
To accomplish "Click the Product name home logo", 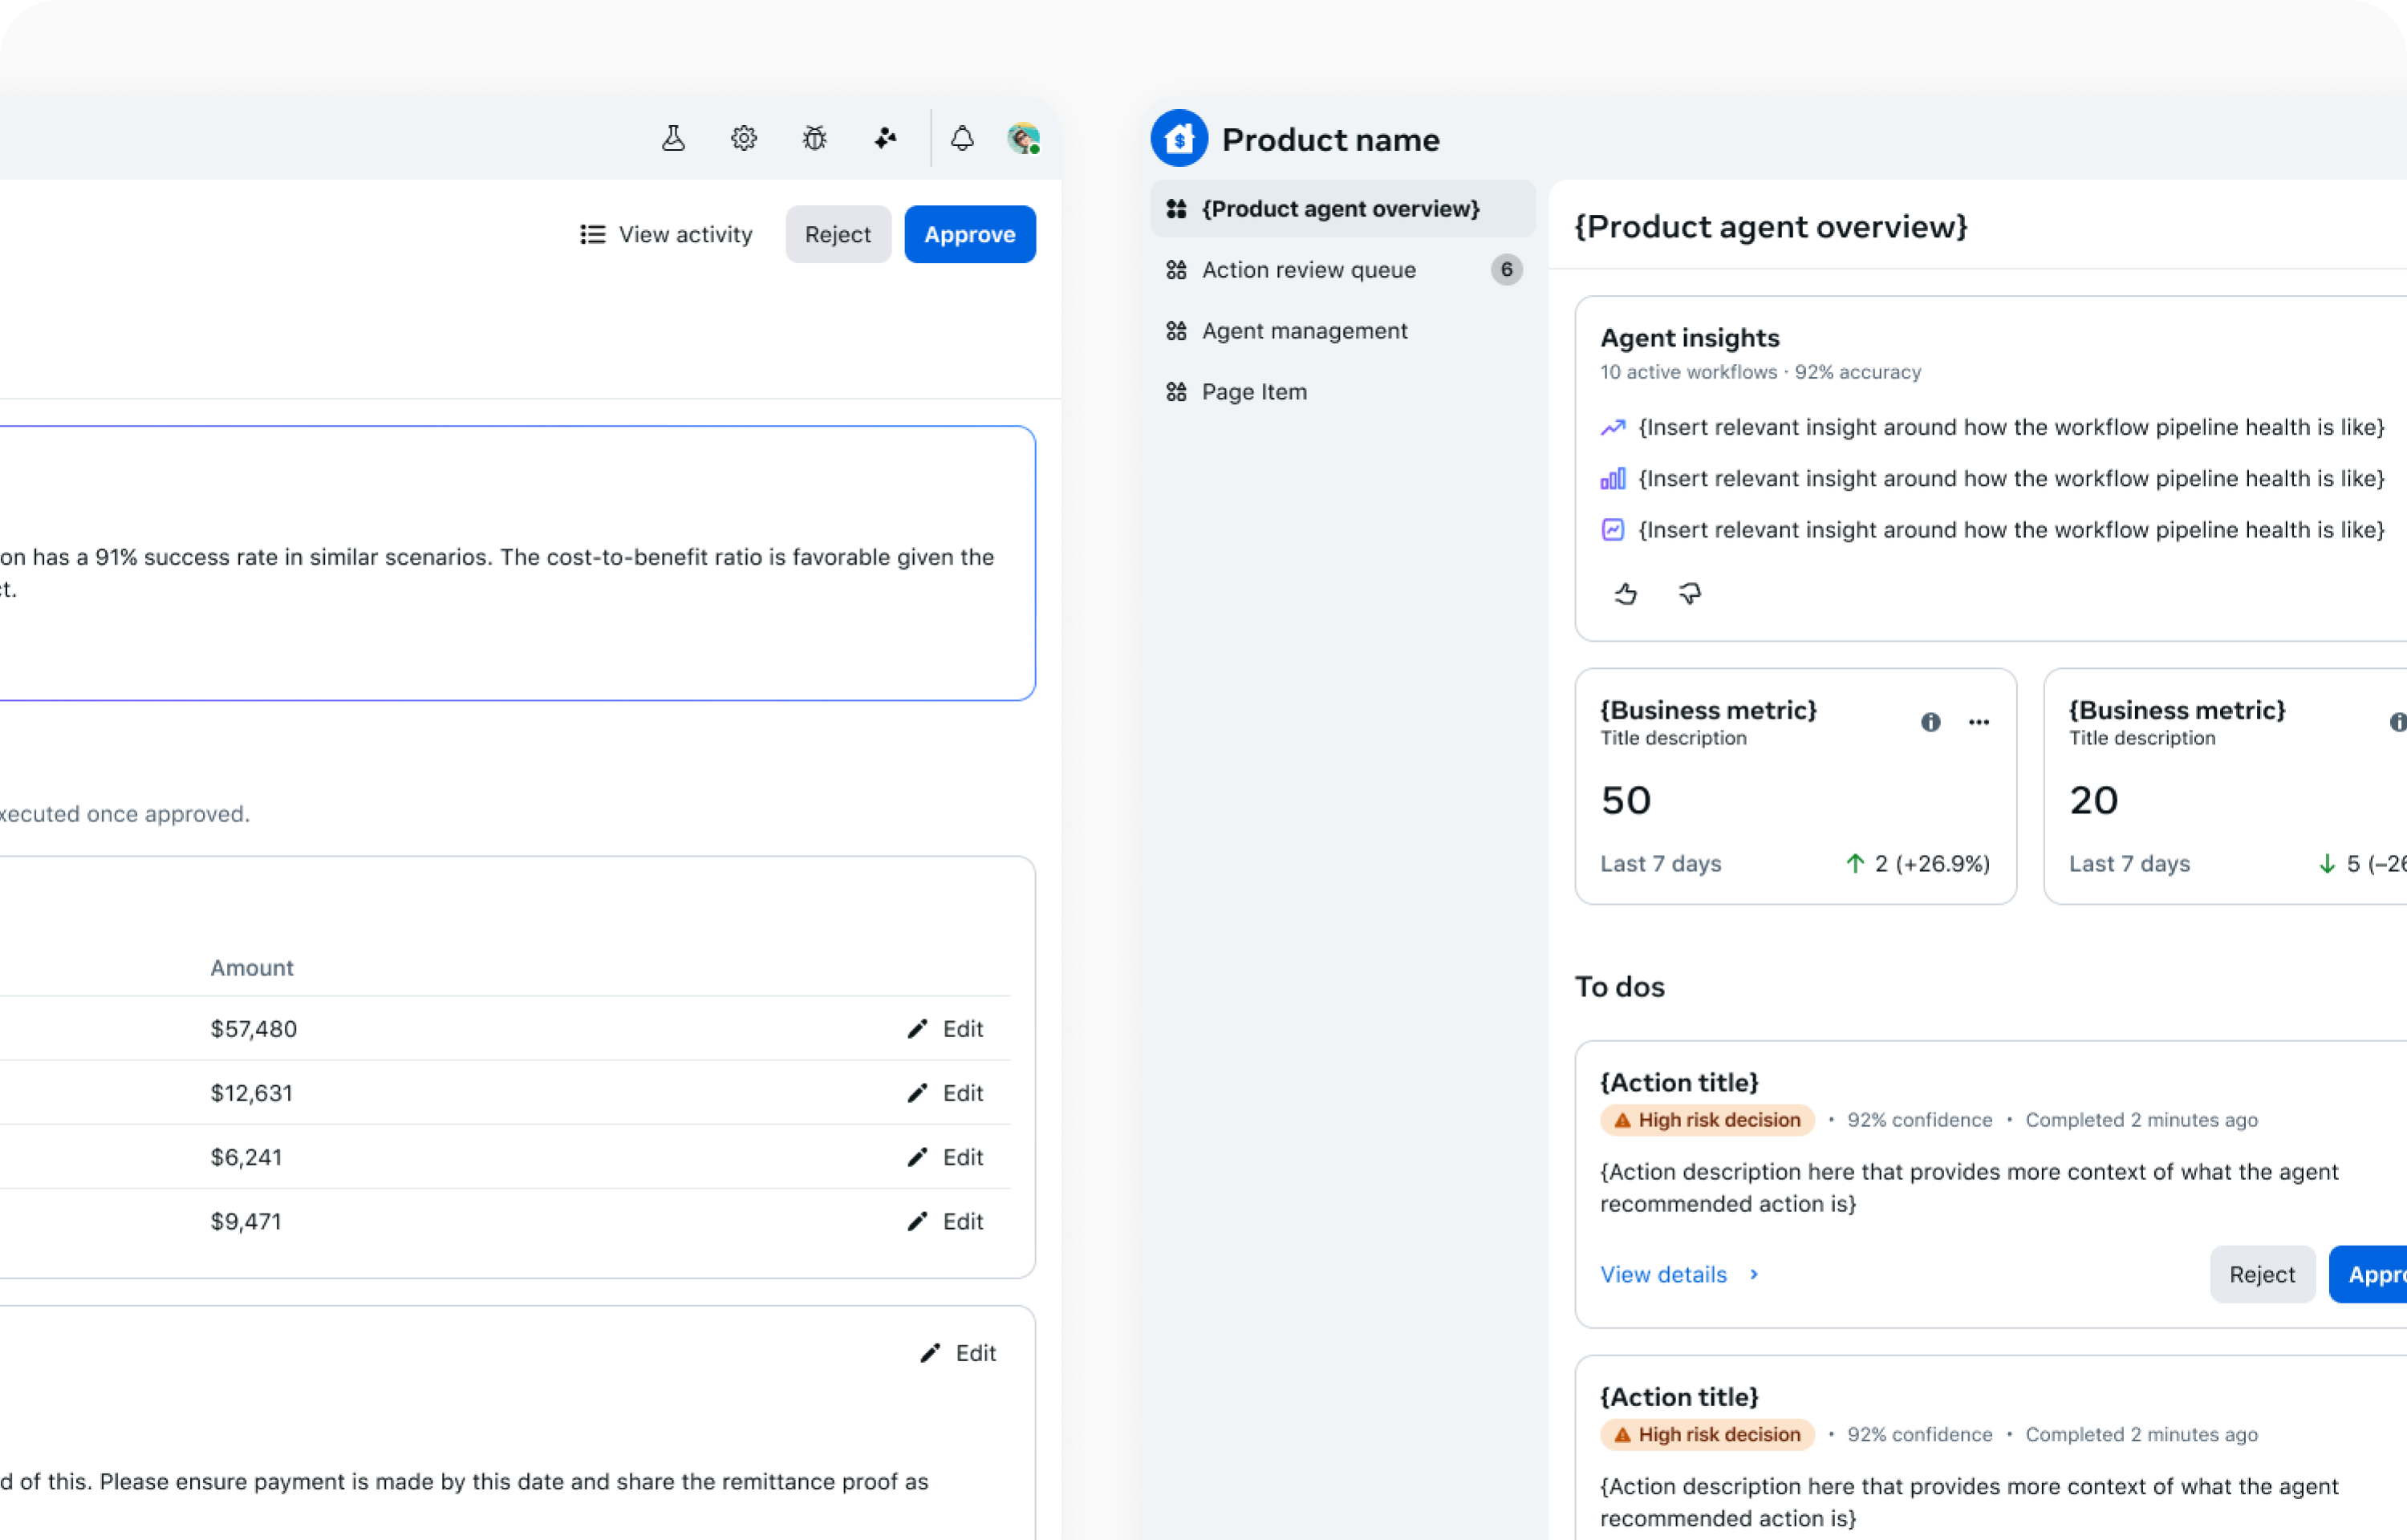I will [x=1180, y=138].
